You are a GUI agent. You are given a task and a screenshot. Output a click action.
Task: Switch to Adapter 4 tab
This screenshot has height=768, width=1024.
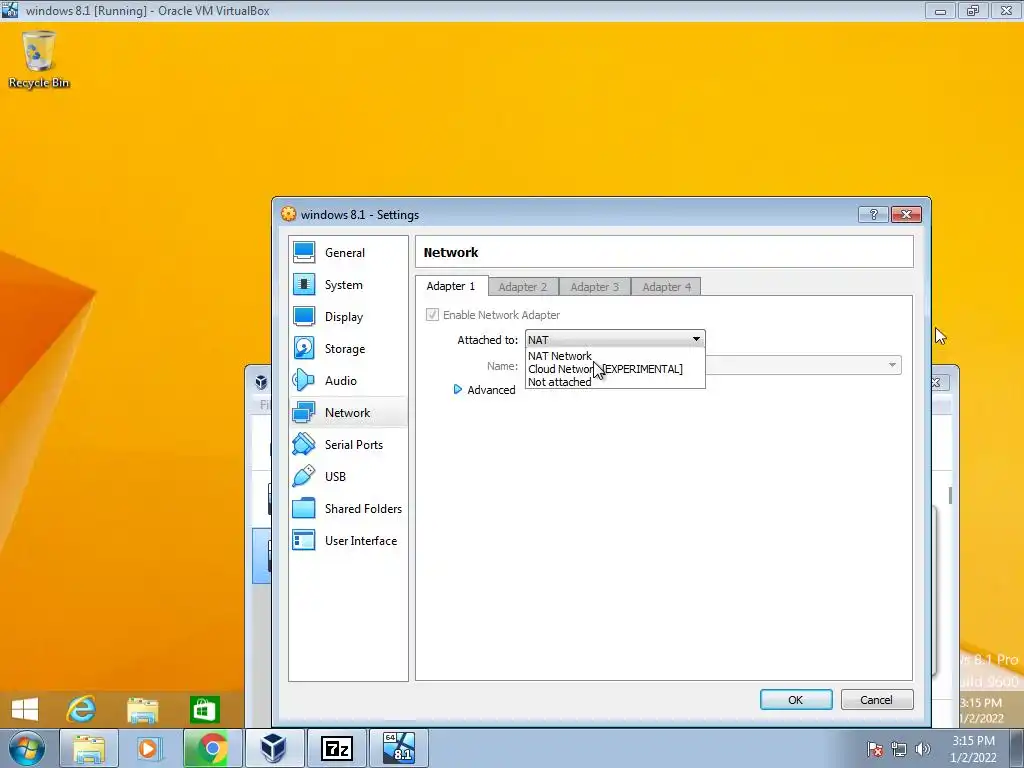pos(666,287)
